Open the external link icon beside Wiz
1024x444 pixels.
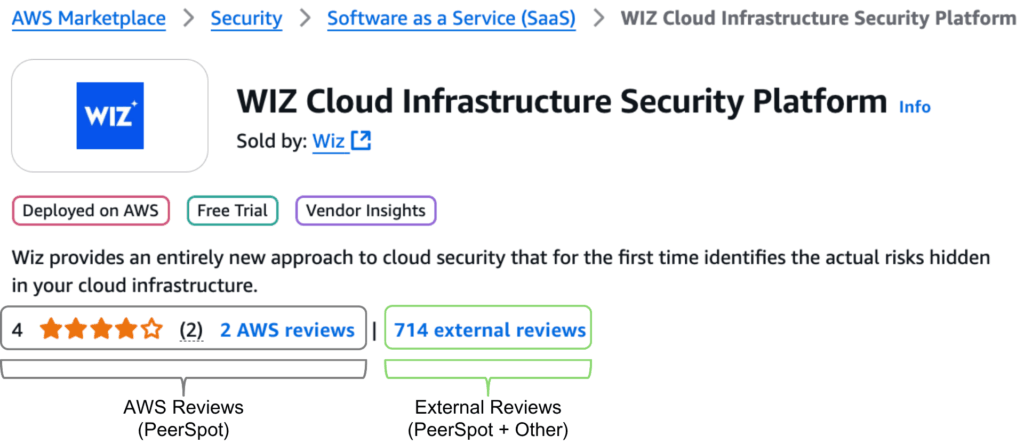pos(361,141)
